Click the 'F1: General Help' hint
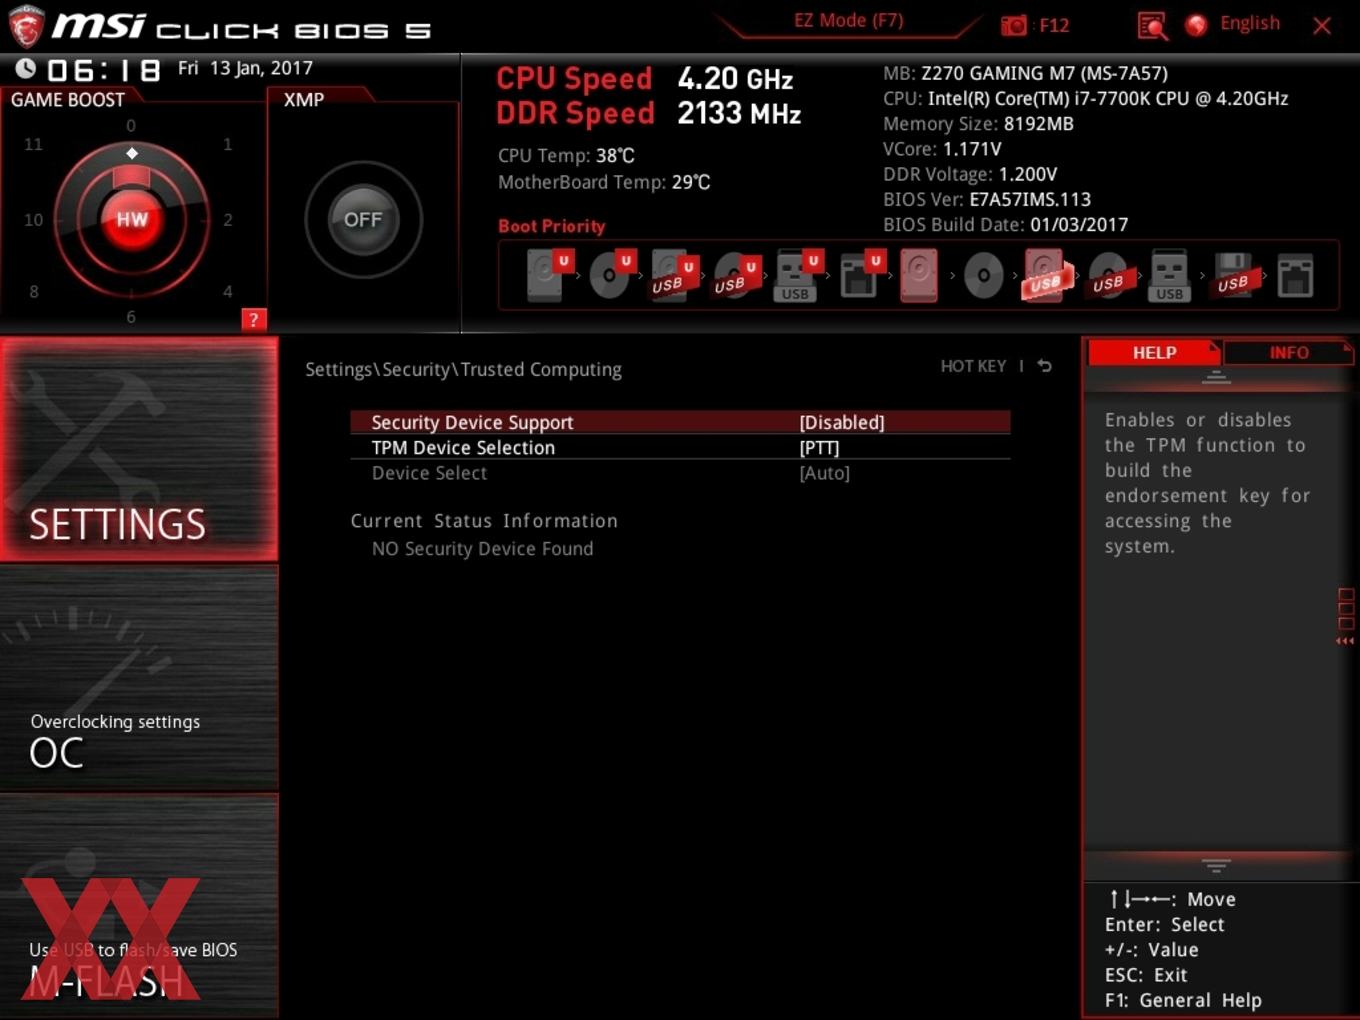 [x=1183, y=1000]
